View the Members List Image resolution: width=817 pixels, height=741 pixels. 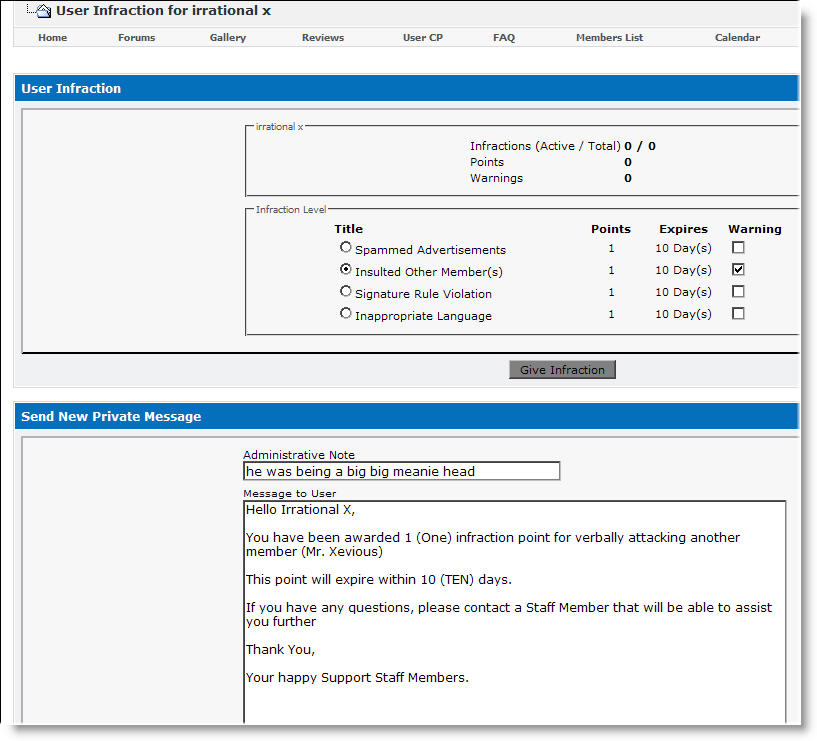tap(609, 38)
